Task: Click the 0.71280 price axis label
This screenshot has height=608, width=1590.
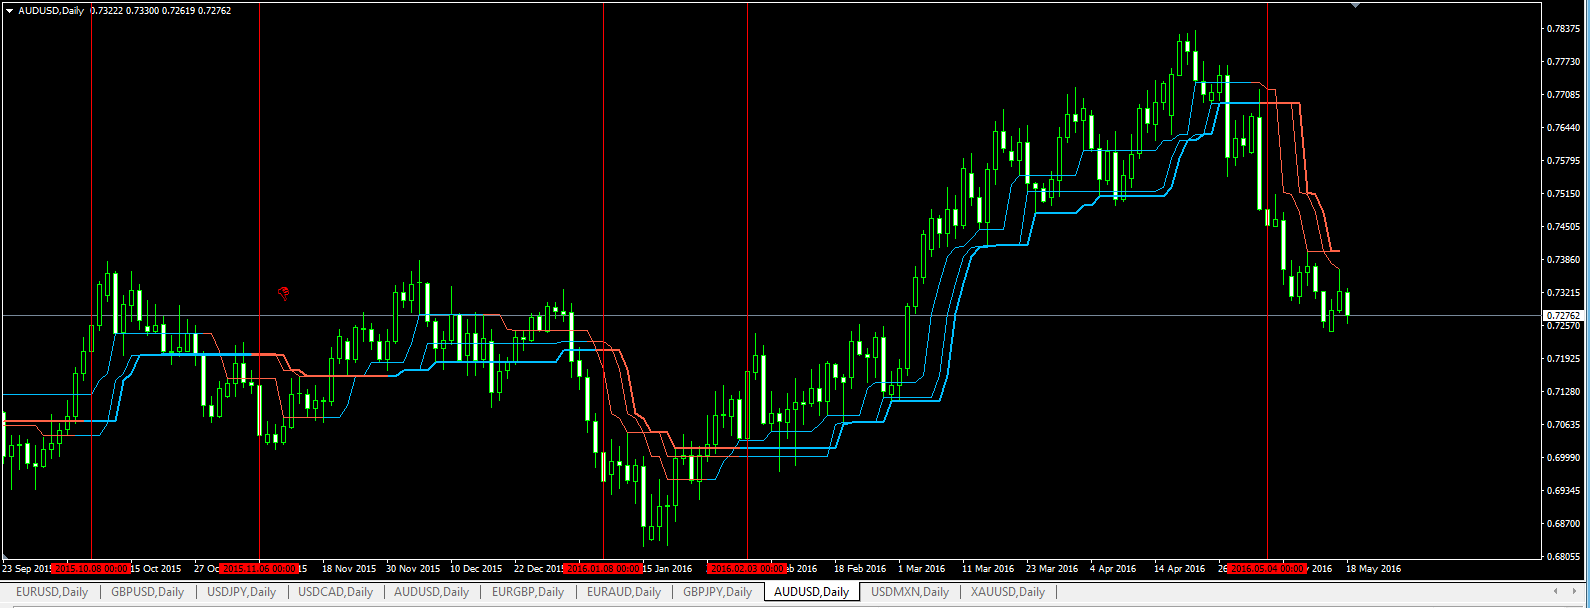Action: point(1564,391)
